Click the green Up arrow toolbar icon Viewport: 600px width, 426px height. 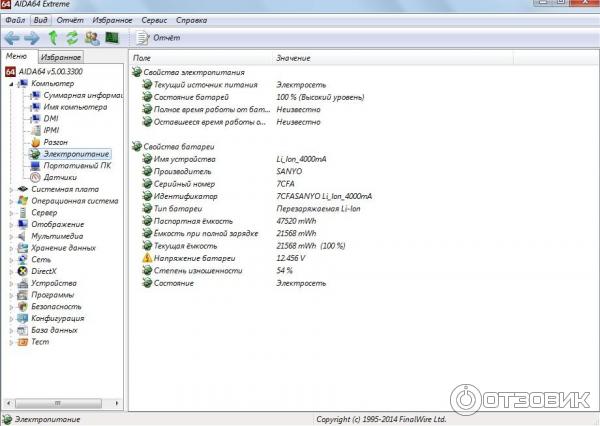coord(53,38)
